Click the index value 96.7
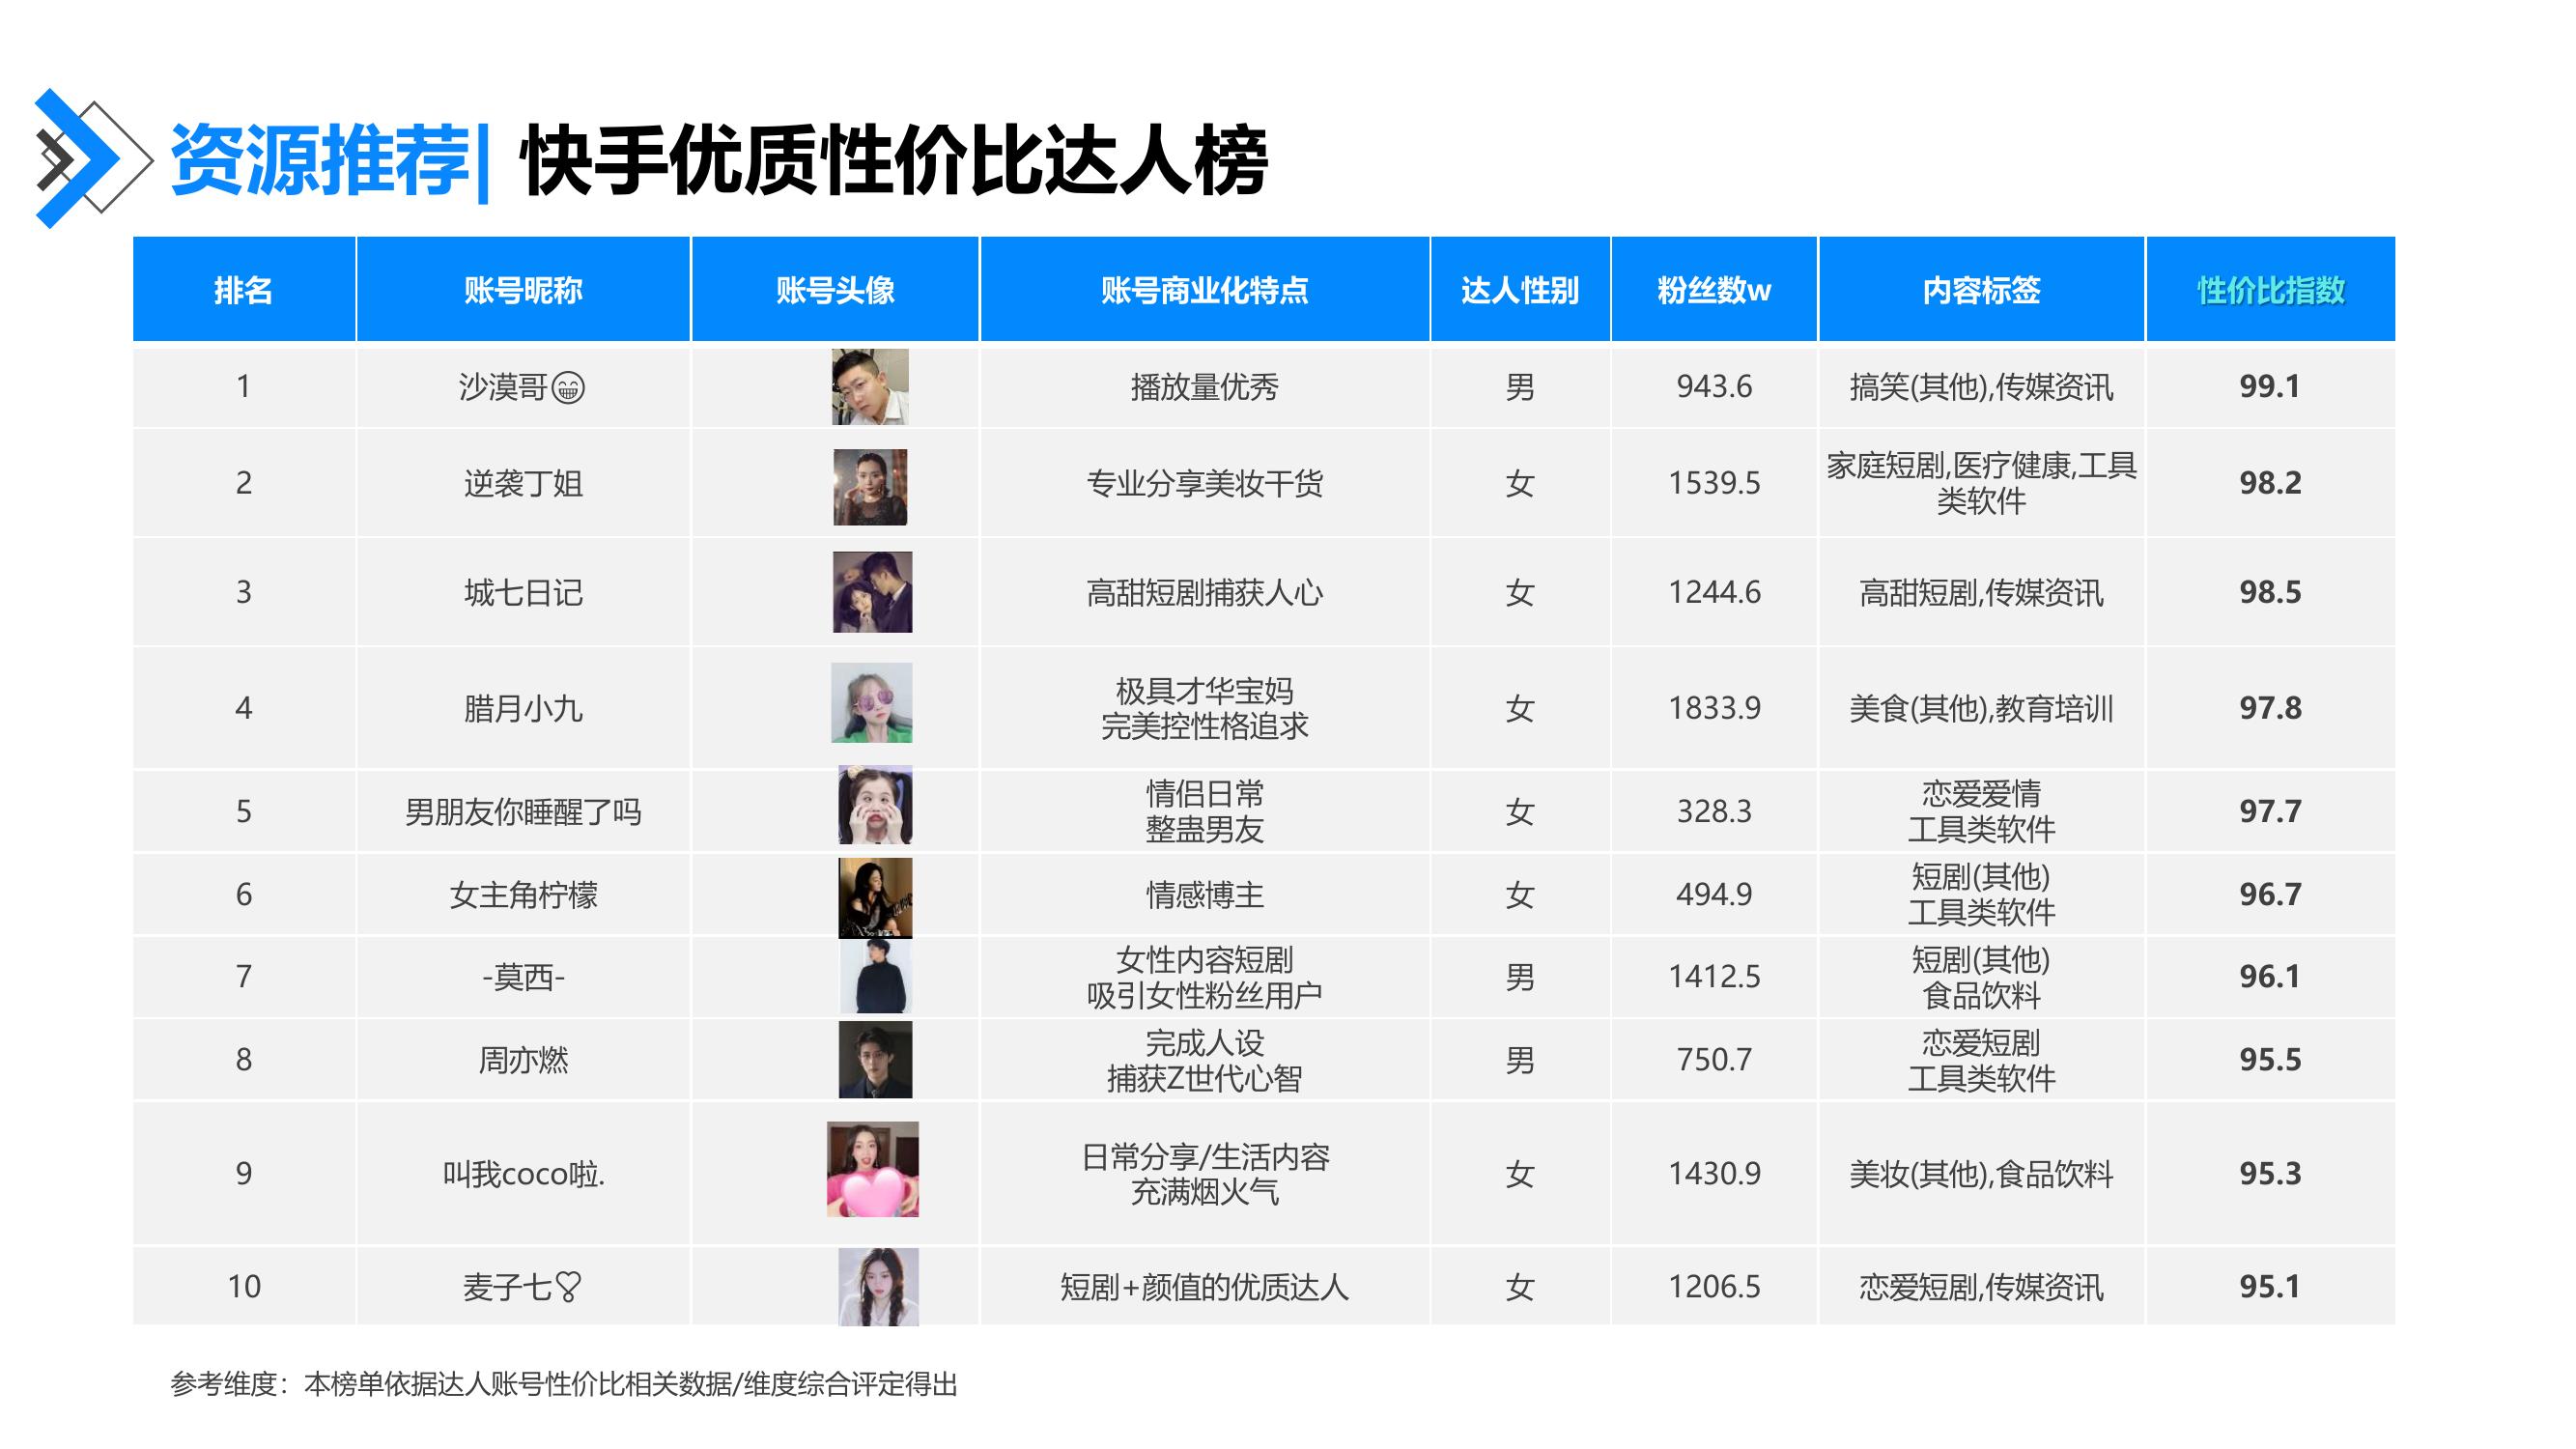The image size is (2576, 1449). pyautogui.click(x=2270, y=895)
